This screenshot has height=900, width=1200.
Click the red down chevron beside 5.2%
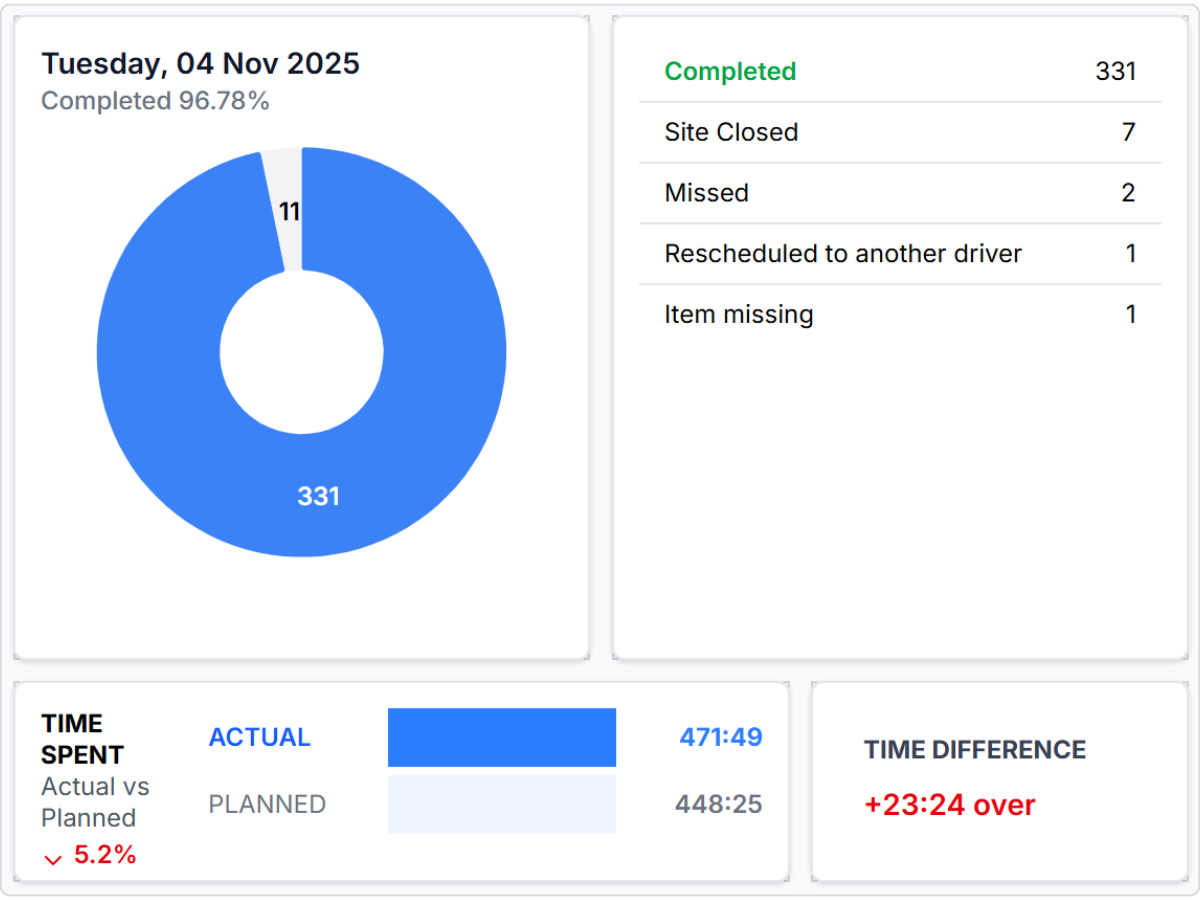point(53,859)
